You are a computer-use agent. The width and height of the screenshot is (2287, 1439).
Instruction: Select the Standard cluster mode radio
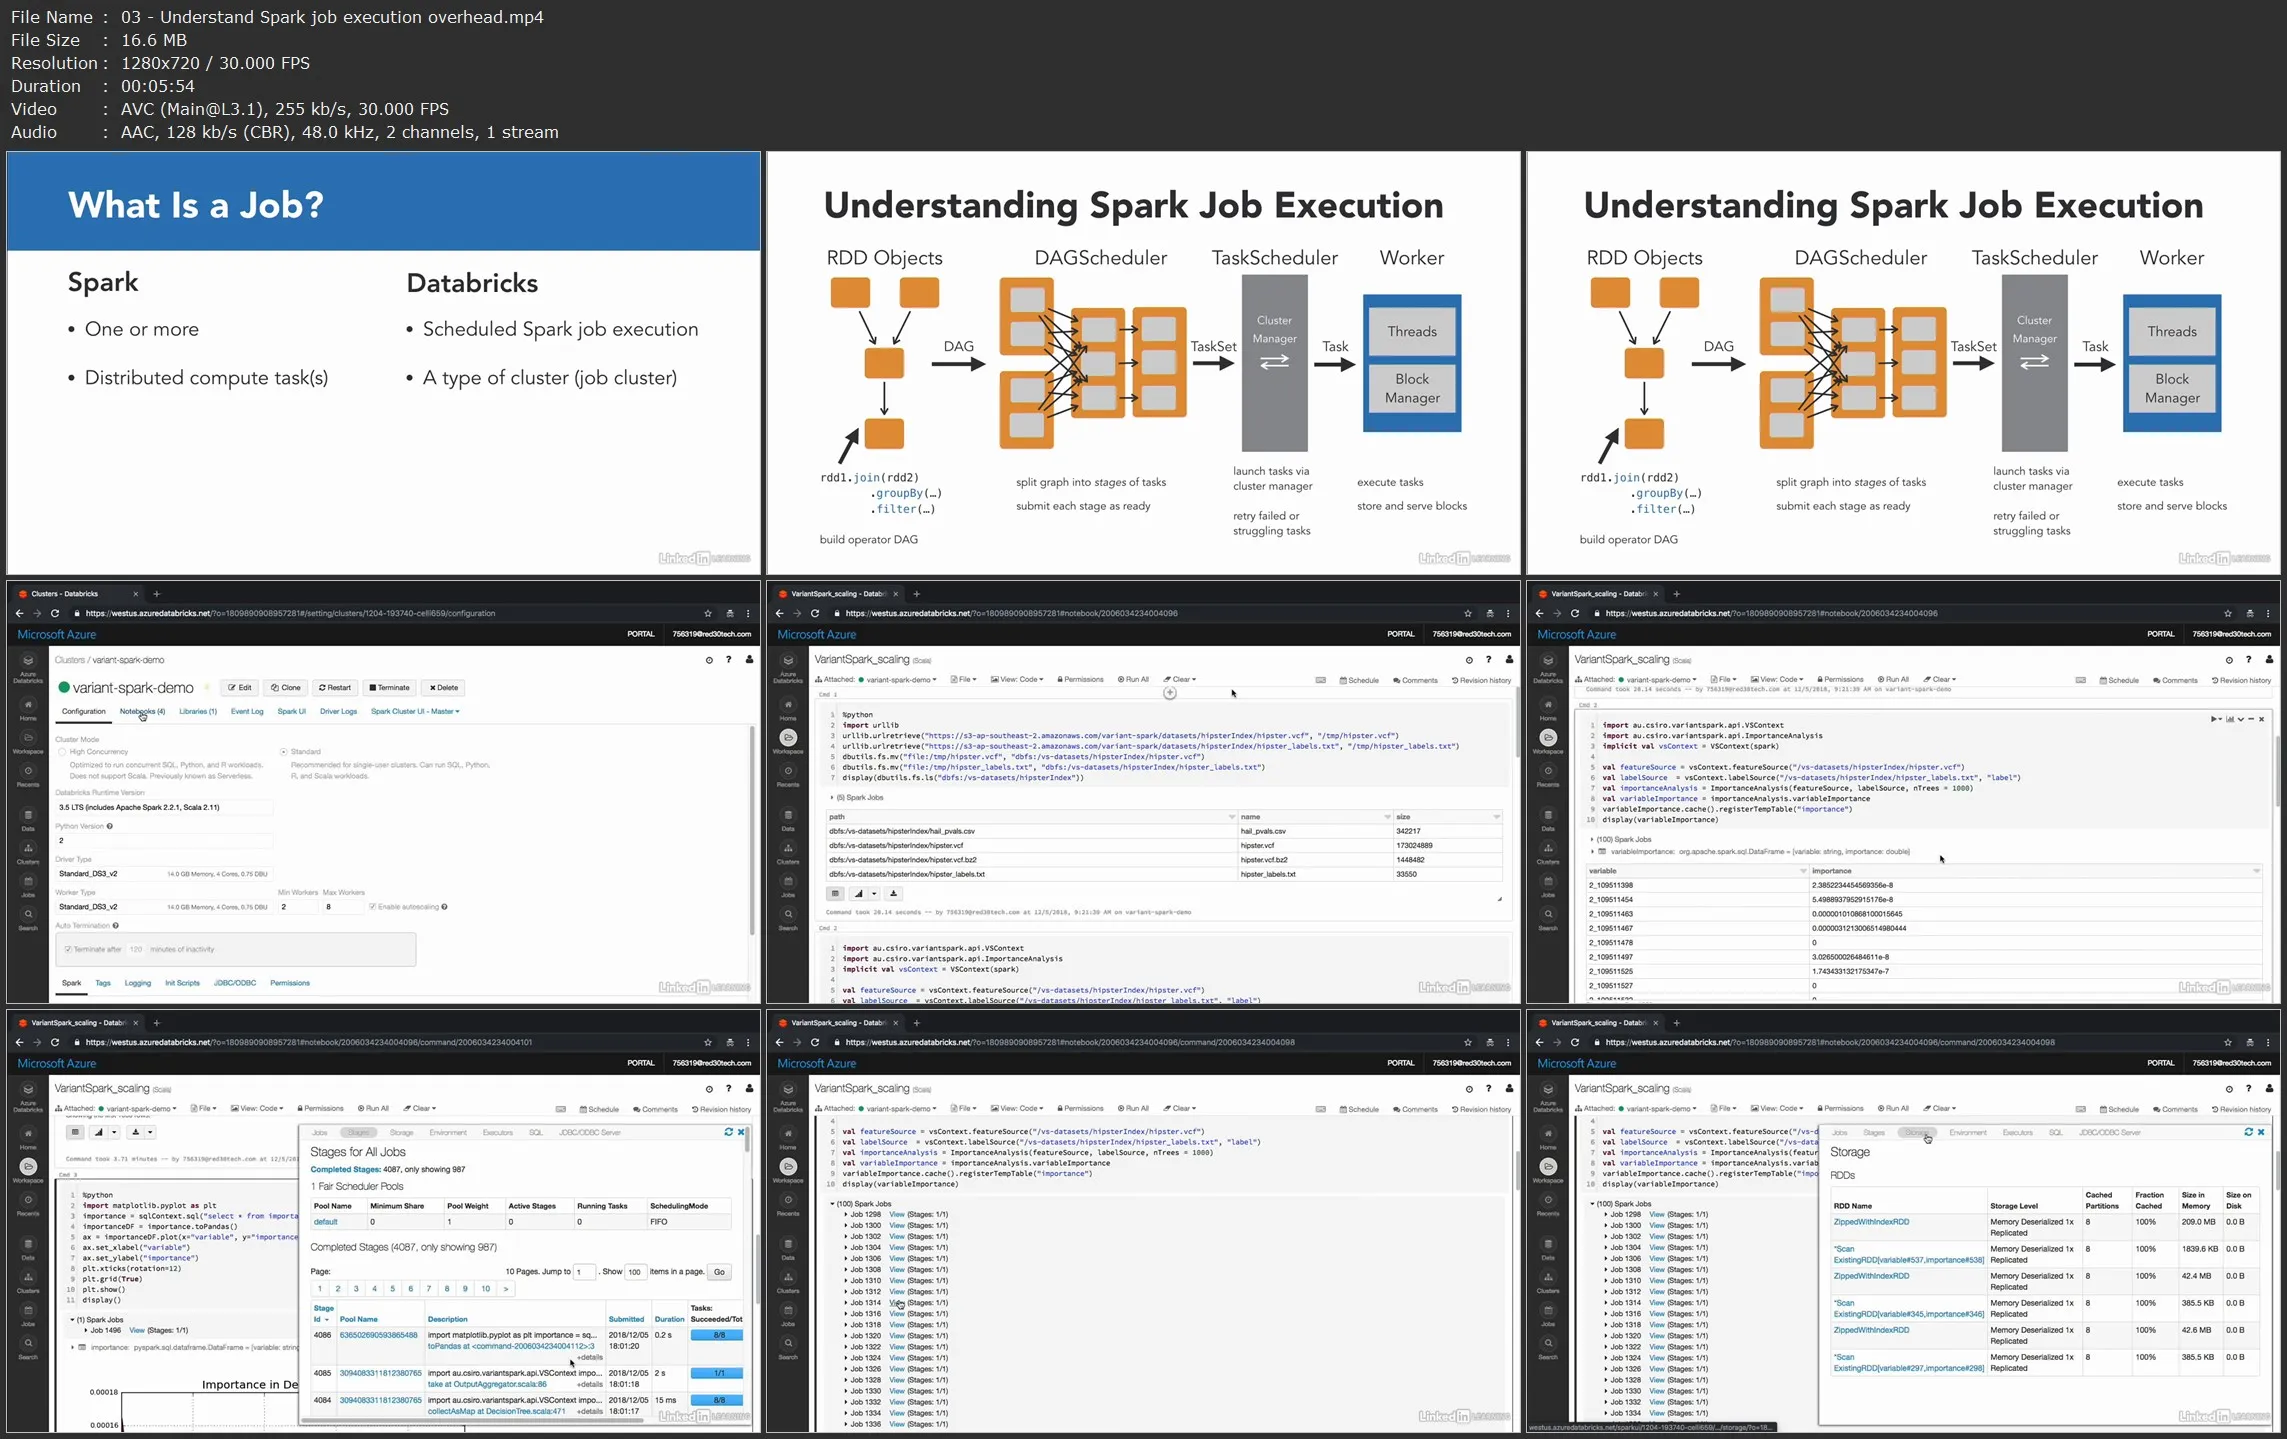pyautogui.click(x=283, y=752)
